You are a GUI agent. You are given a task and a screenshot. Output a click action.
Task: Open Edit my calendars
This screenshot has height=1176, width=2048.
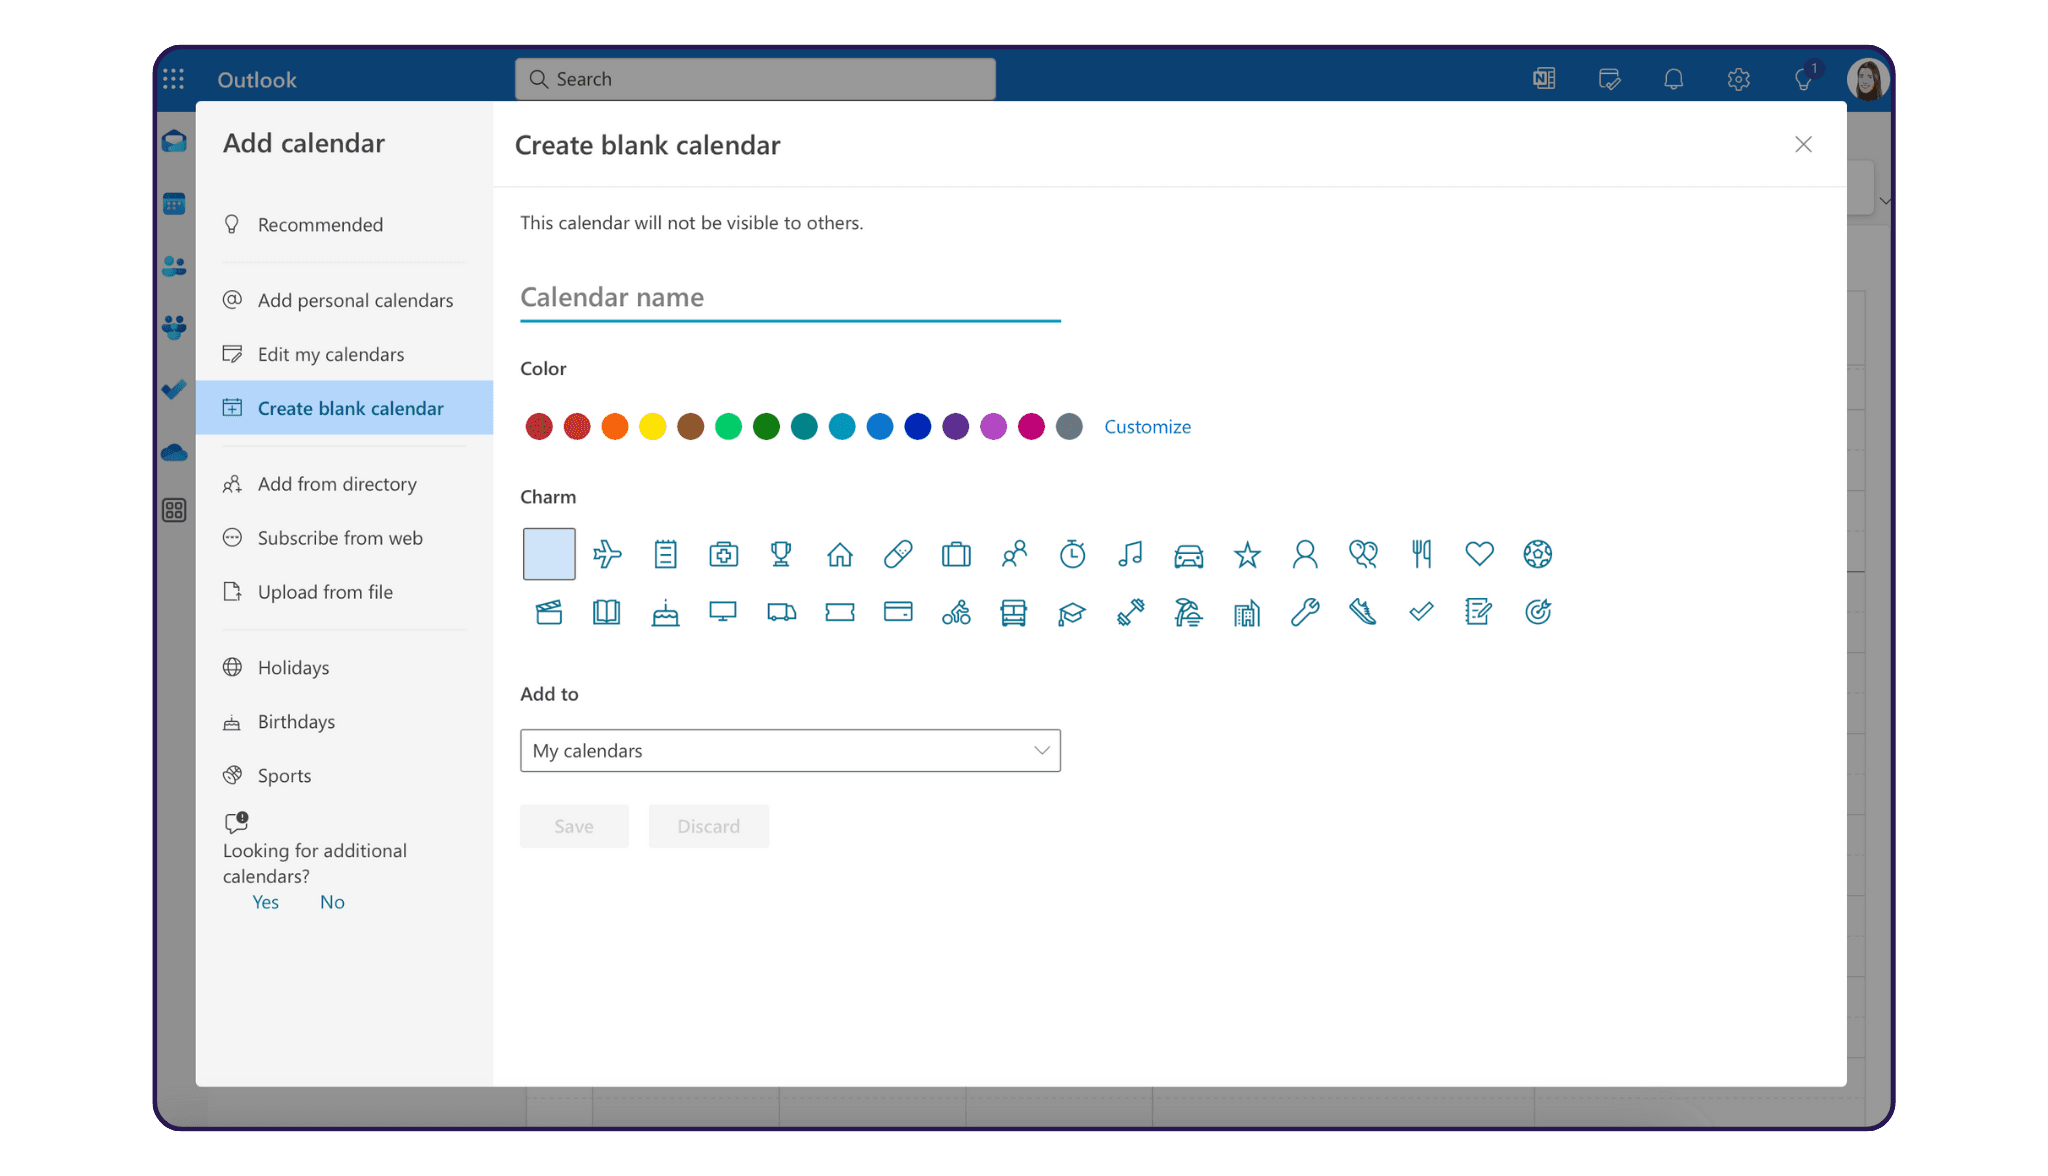click(345, 354)
